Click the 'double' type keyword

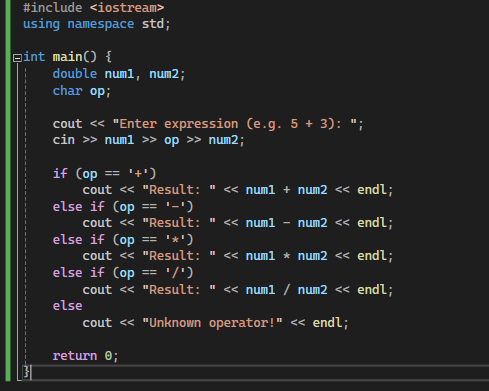point(75,74)
